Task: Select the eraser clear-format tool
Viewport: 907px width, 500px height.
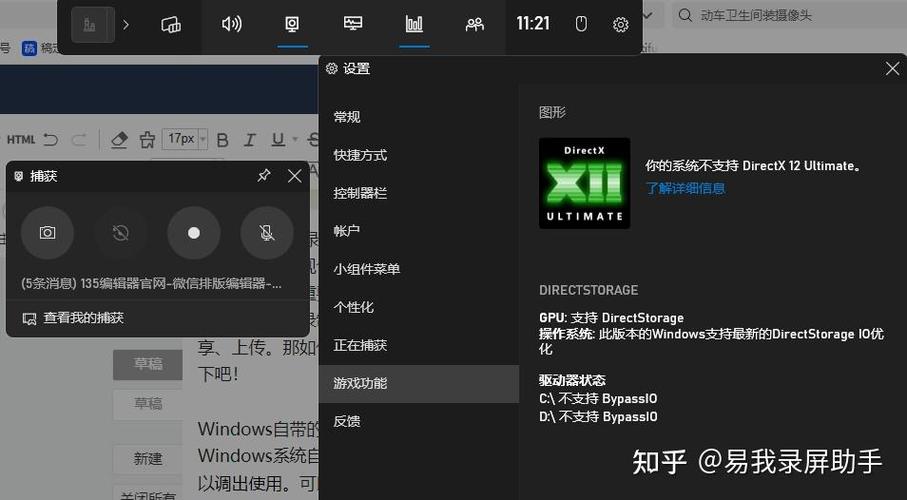Action: (119, 139)
